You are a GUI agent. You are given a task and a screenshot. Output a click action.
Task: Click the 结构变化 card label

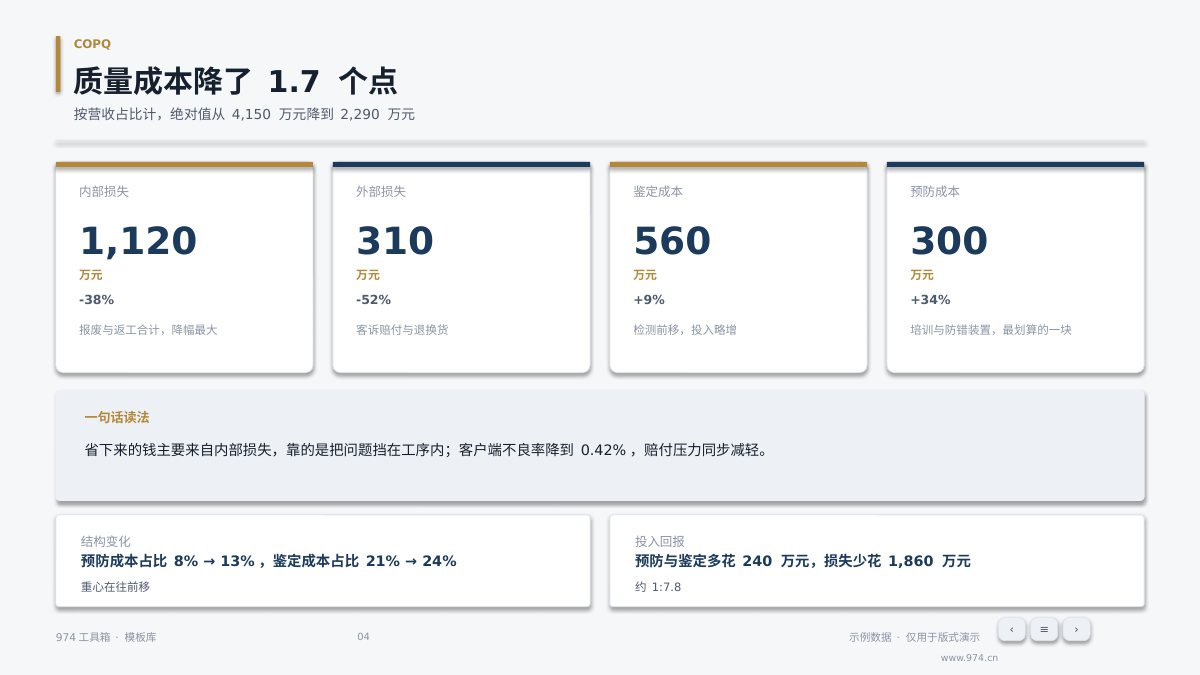106,541
